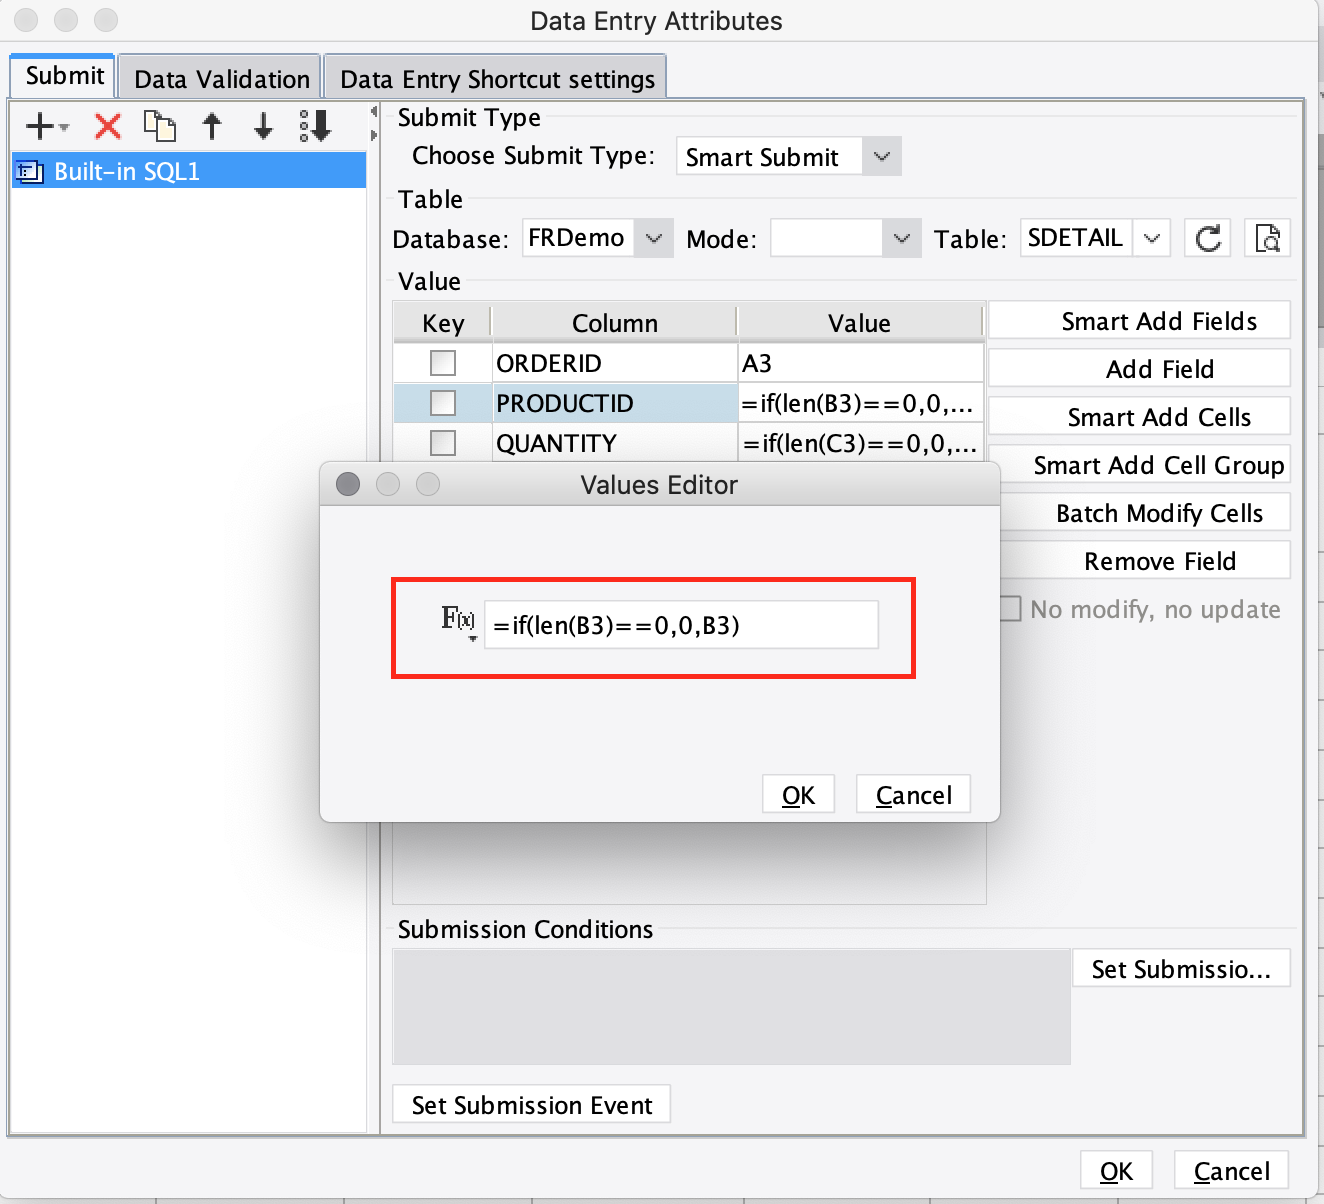Open the FRDemo database dropdown
This screenshot has width=1324, height=1204.
[x=654, y=238]
